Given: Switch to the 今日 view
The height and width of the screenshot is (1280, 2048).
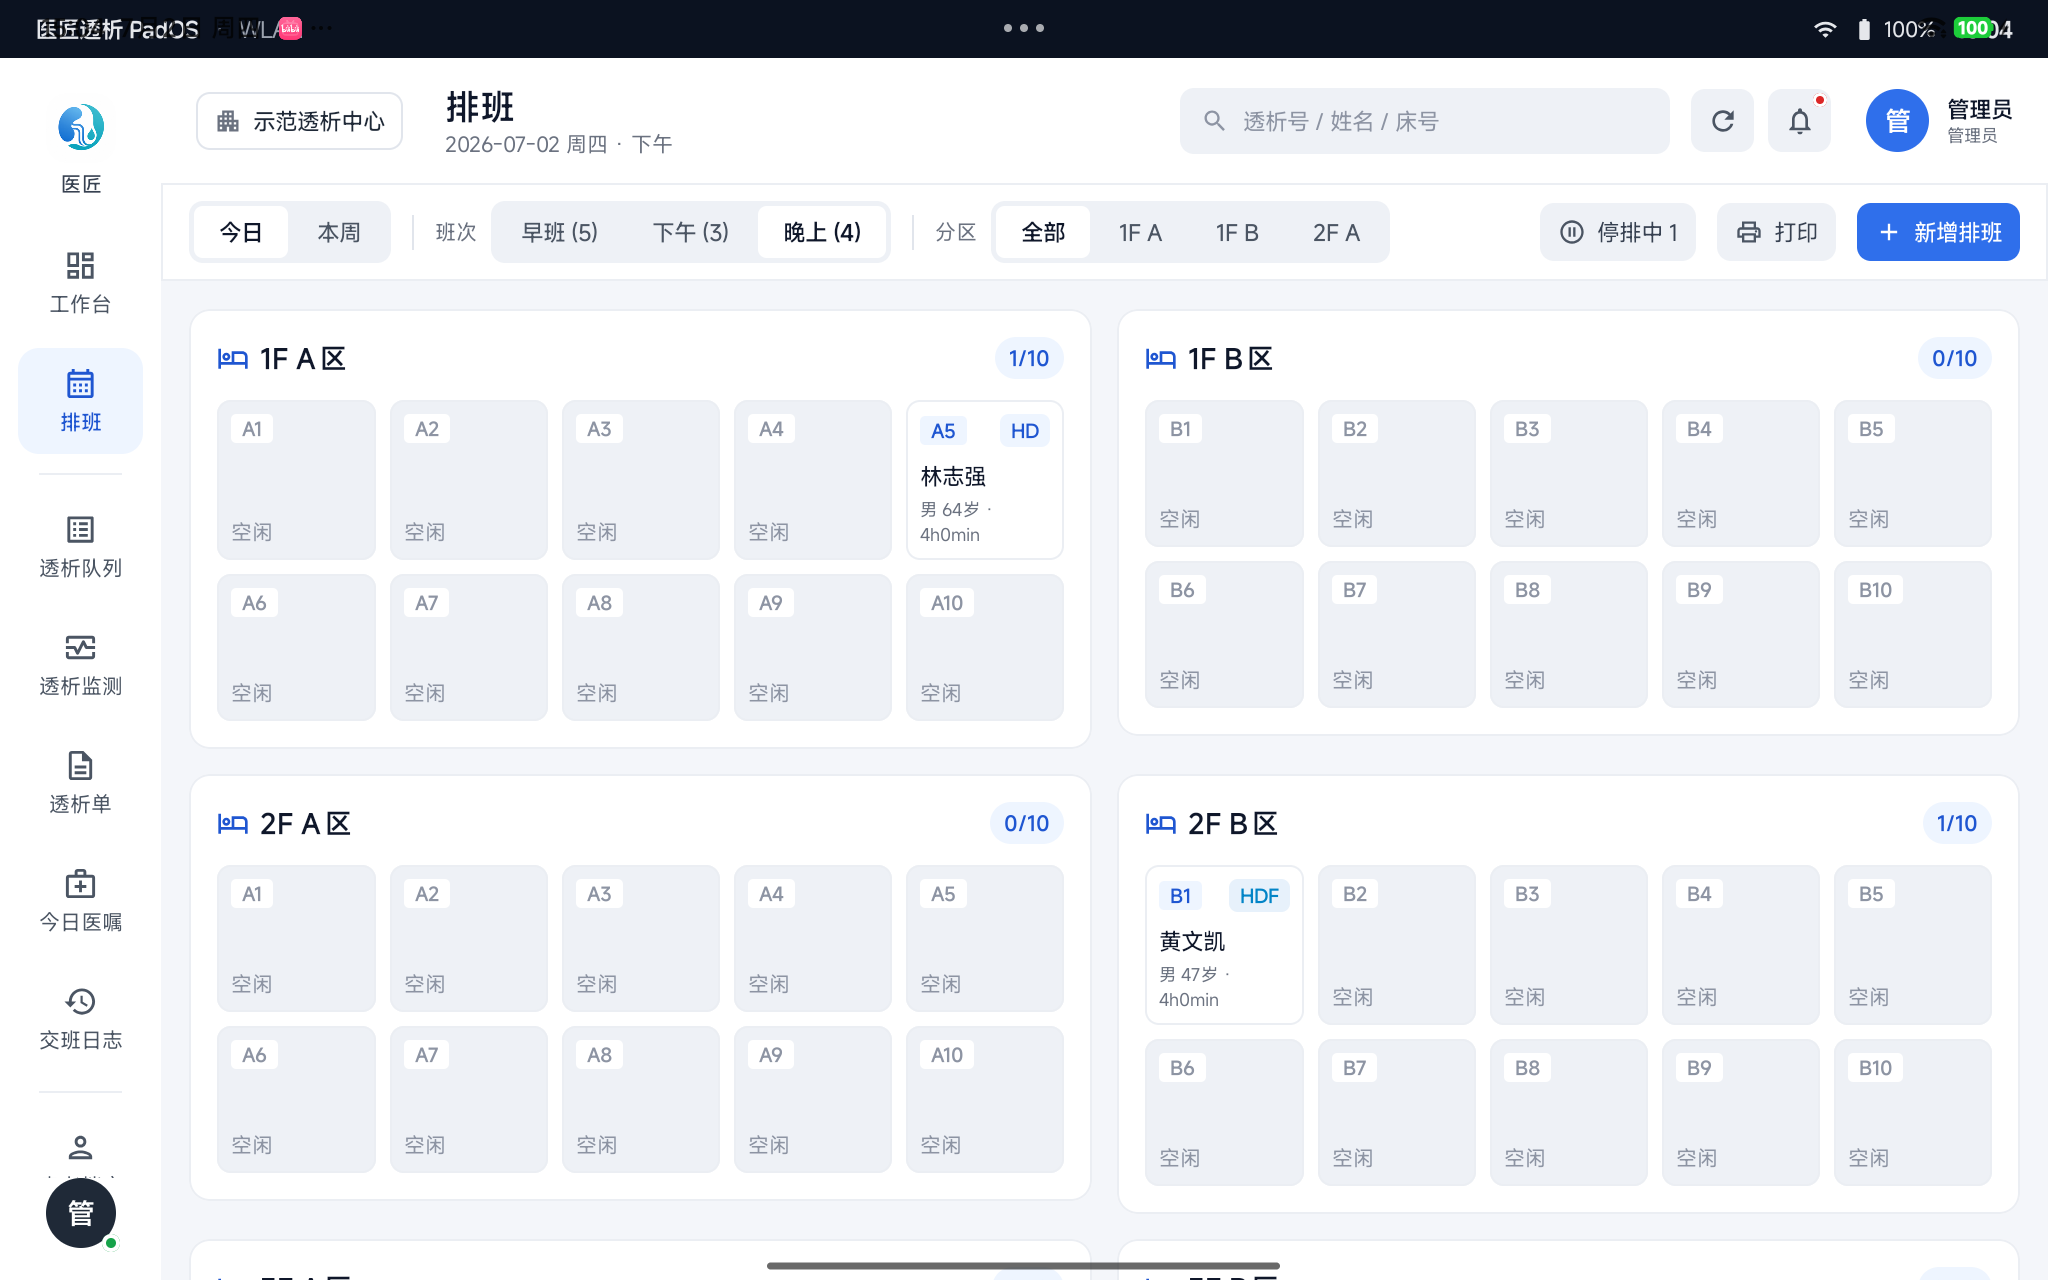Looking at the screenshot, I should click(x=241, y=233).
